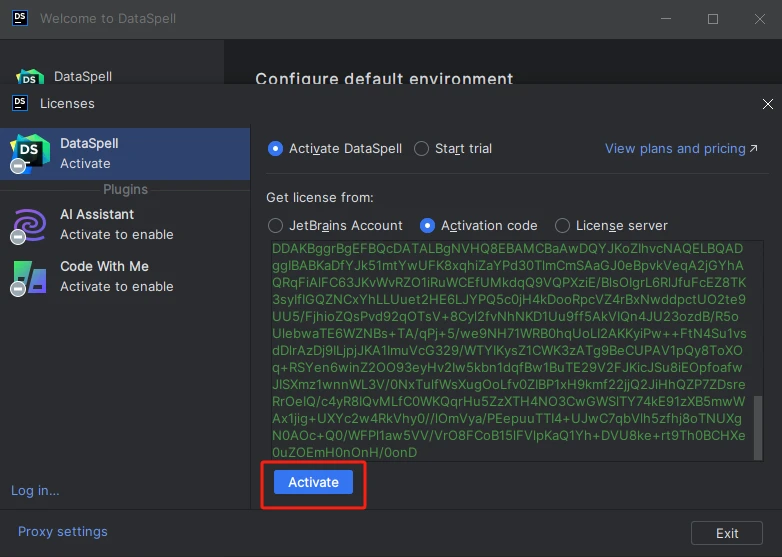Select Activation code license source
Viewport: 782px width, 557px height.
(x=428, y=226)
